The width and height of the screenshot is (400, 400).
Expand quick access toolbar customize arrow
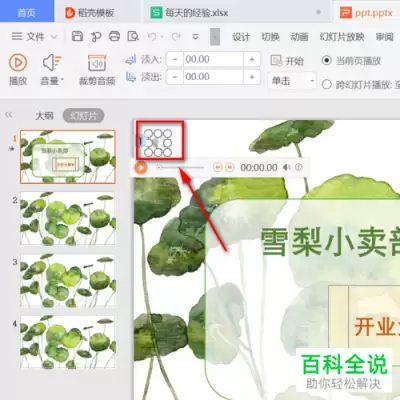pos(195,36)
